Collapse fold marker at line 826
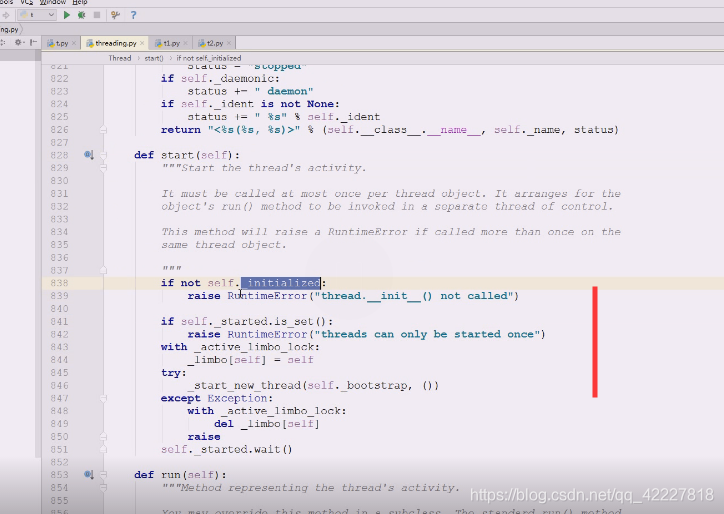This screenshot has width=724, height=514. click(x=103, y=130)
